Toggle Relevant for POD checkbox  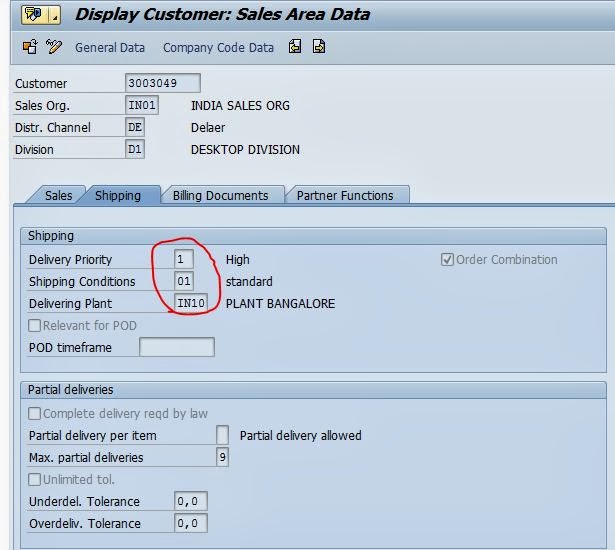pos(35,325)
